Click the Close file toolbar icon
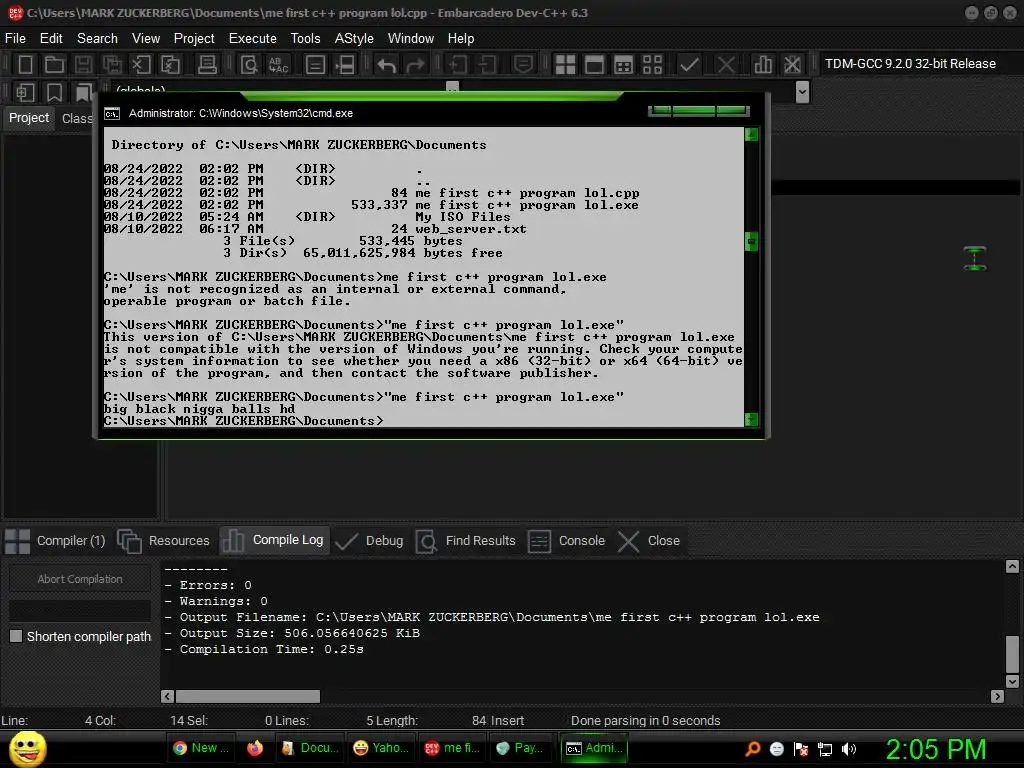1024x768 pixels. (141, 64)
